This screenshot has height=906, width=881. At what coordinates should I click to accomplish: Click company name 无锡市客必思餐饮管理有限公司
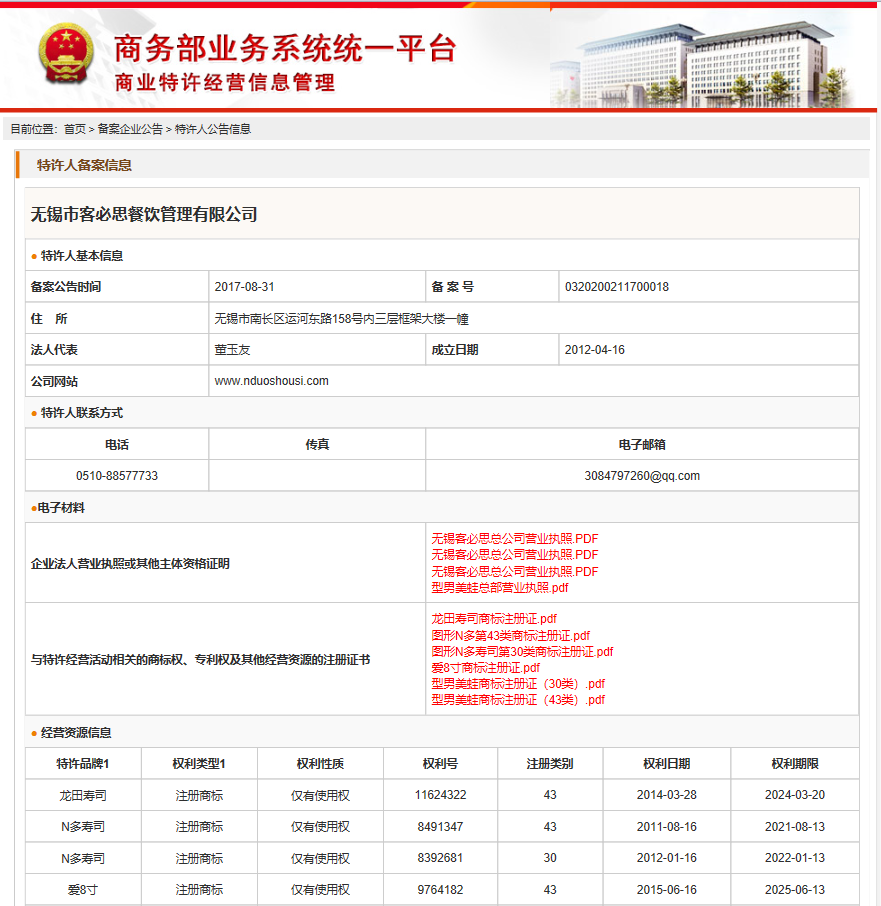pyautogui.click(x=144, y=214)
